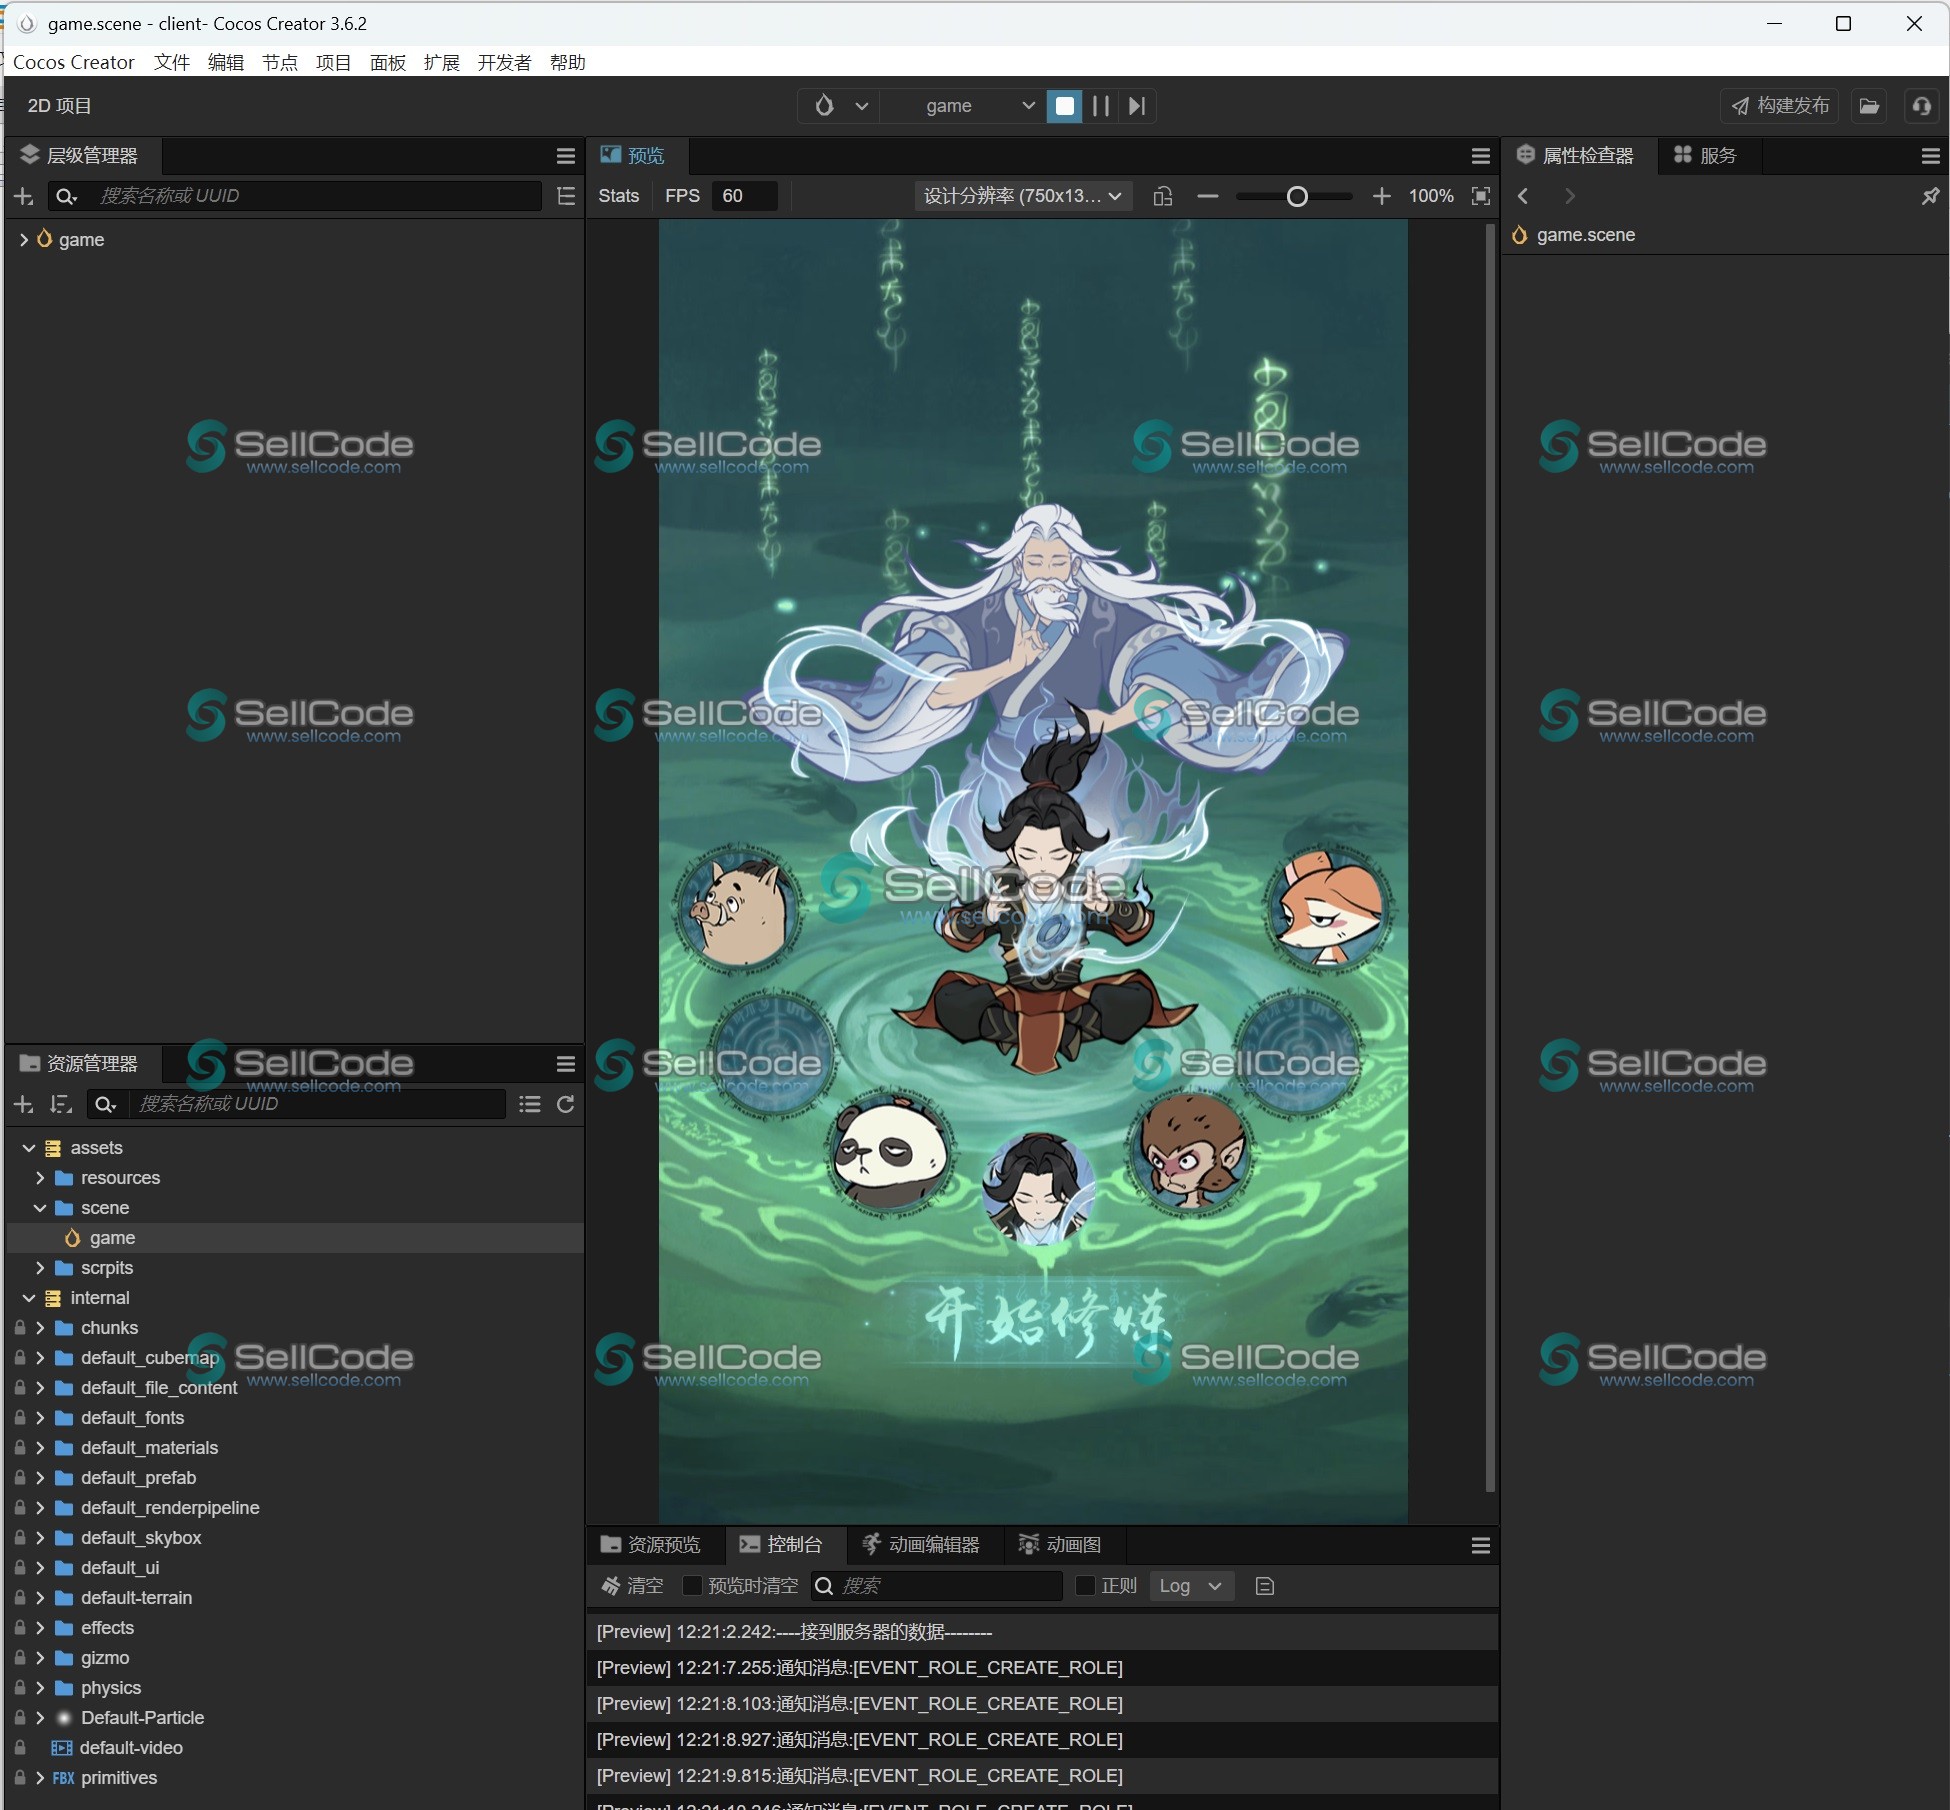Toggle the Stats display button
This screenshot has width=1950, height=1810.
(618, 196)
